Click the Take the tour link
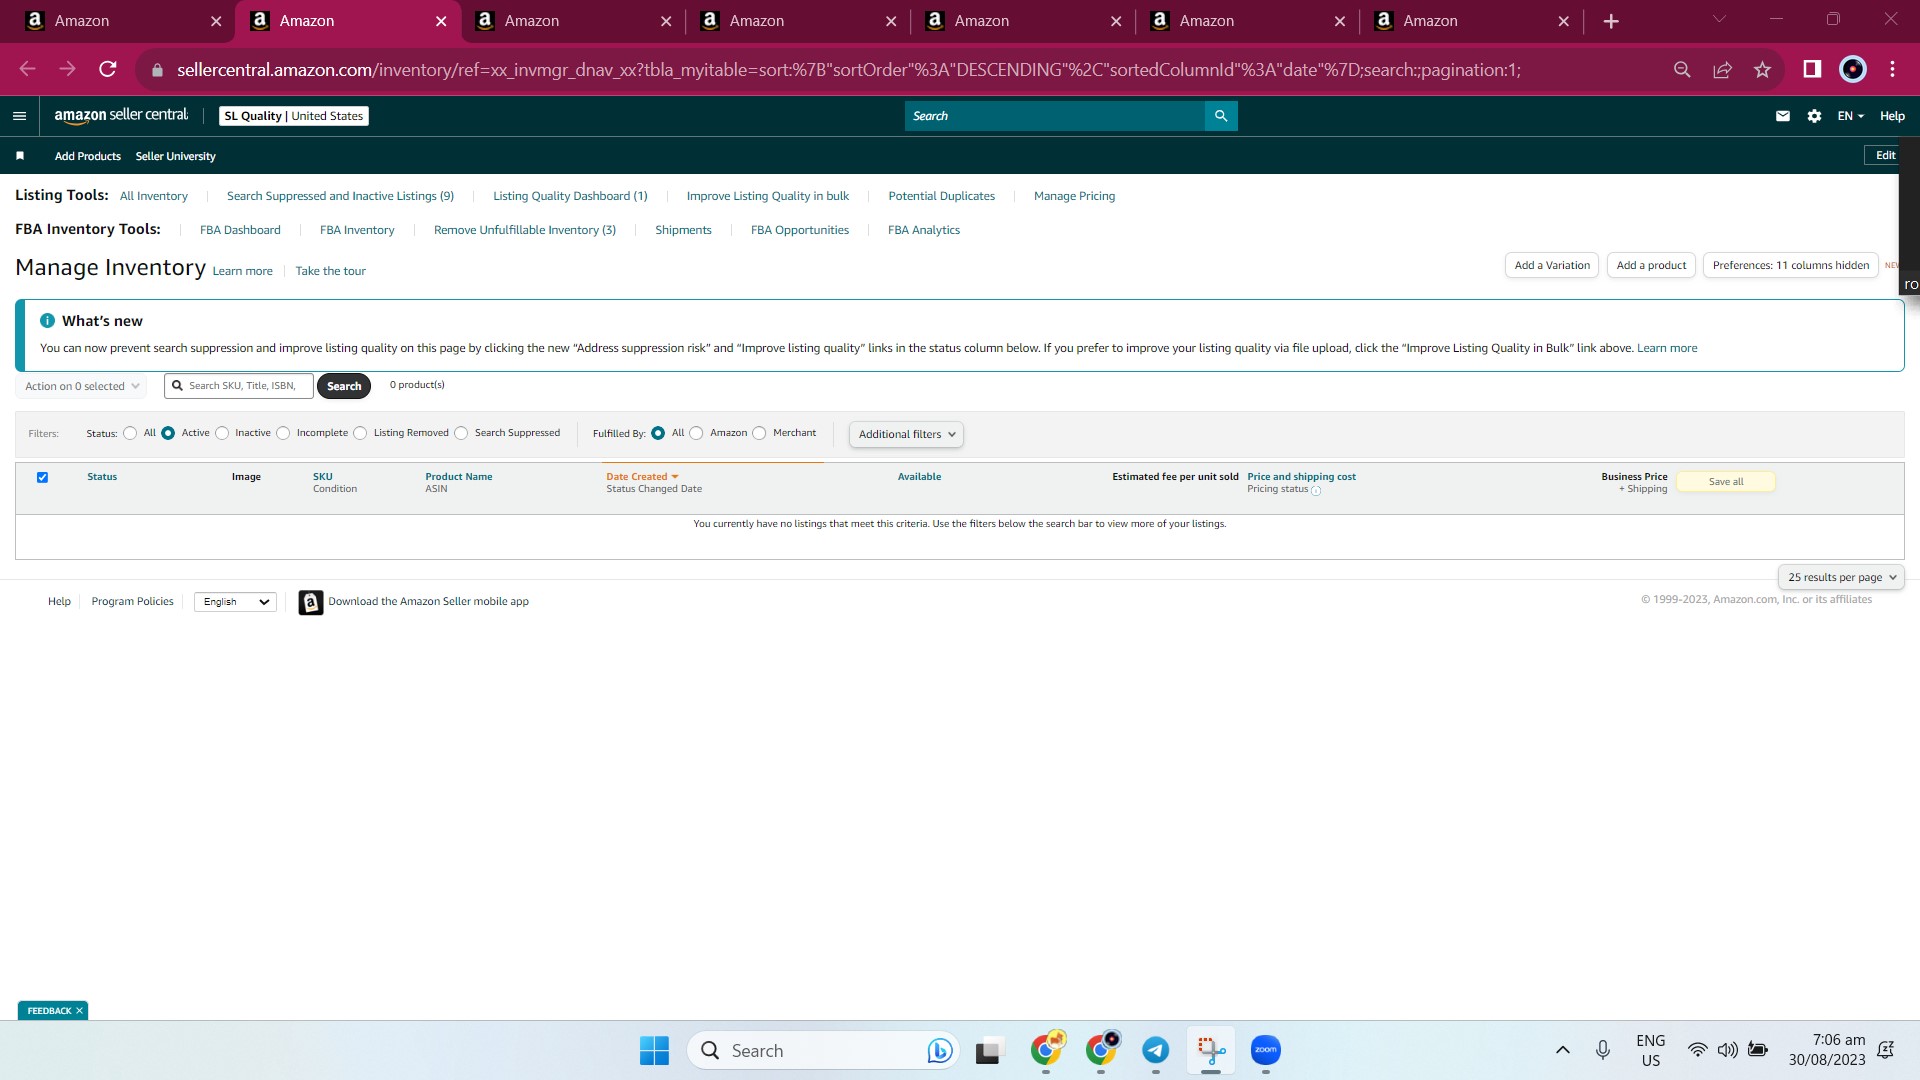 (331, 272)
